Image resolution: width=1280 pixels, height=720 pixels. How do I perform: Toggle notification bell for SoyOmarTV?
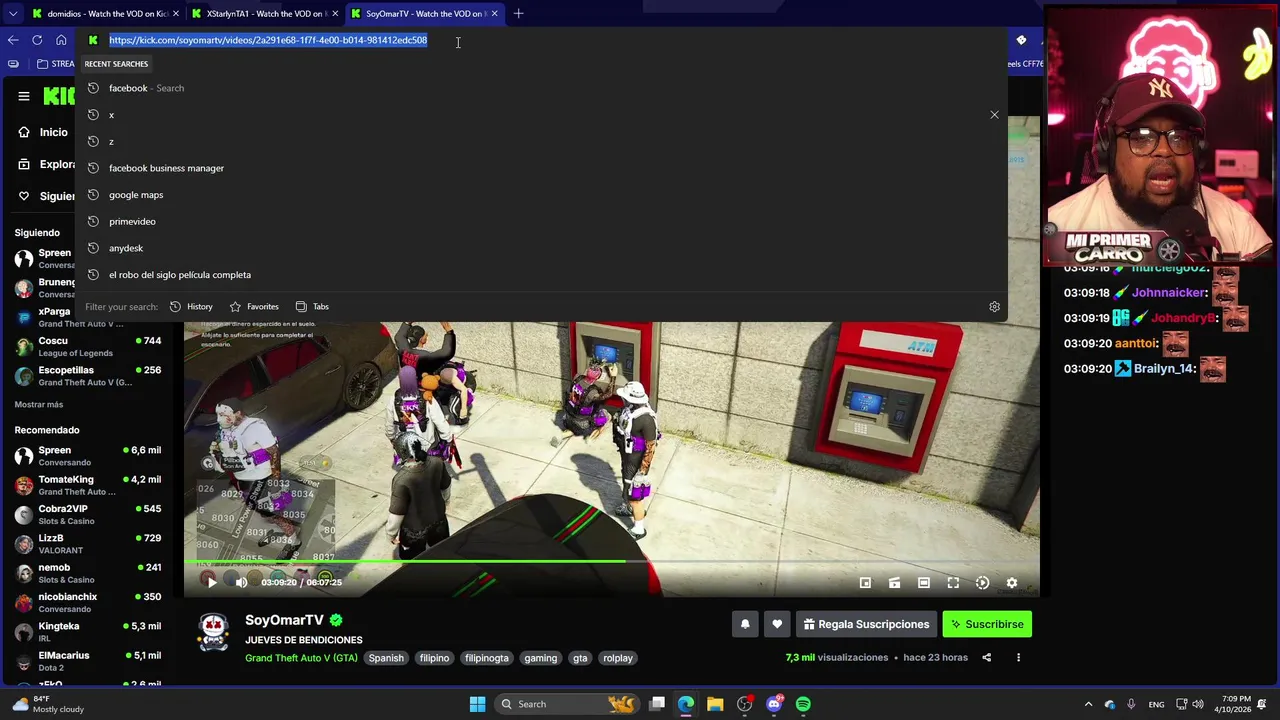click(x=745, y=624)
